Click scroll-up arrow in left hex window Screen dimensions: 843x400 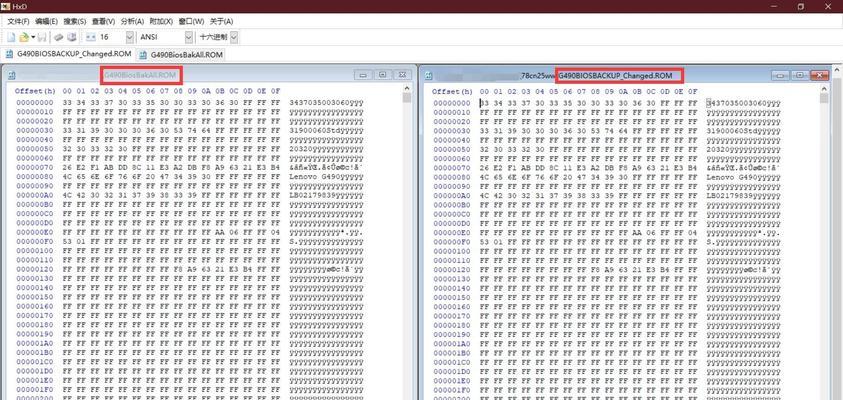[x=406, y=88]
